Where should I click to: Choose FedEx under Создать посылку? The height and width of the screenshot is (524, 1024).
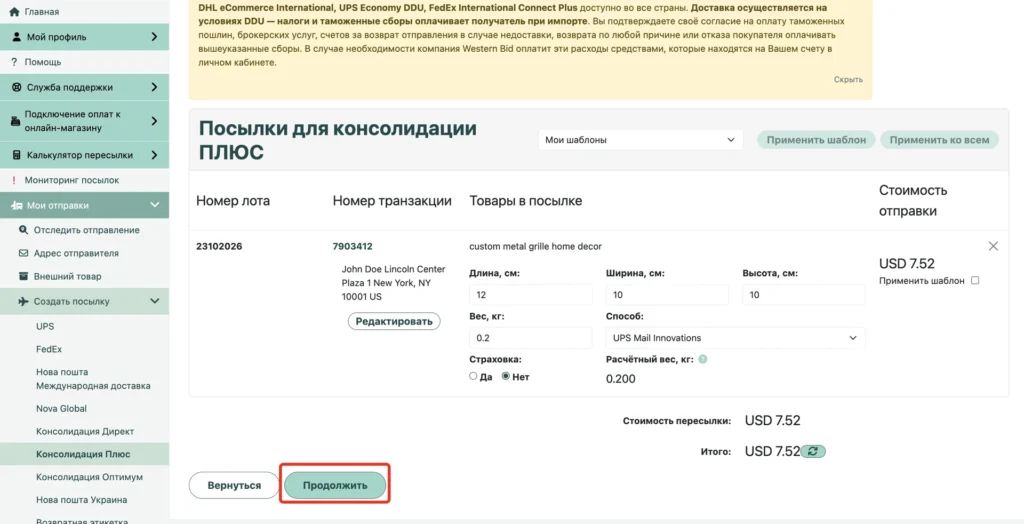point(49,349)
